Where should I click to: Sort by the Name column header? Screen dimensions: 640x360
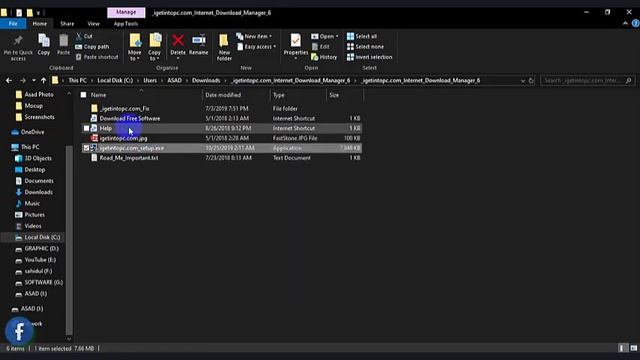pos(98,95)
